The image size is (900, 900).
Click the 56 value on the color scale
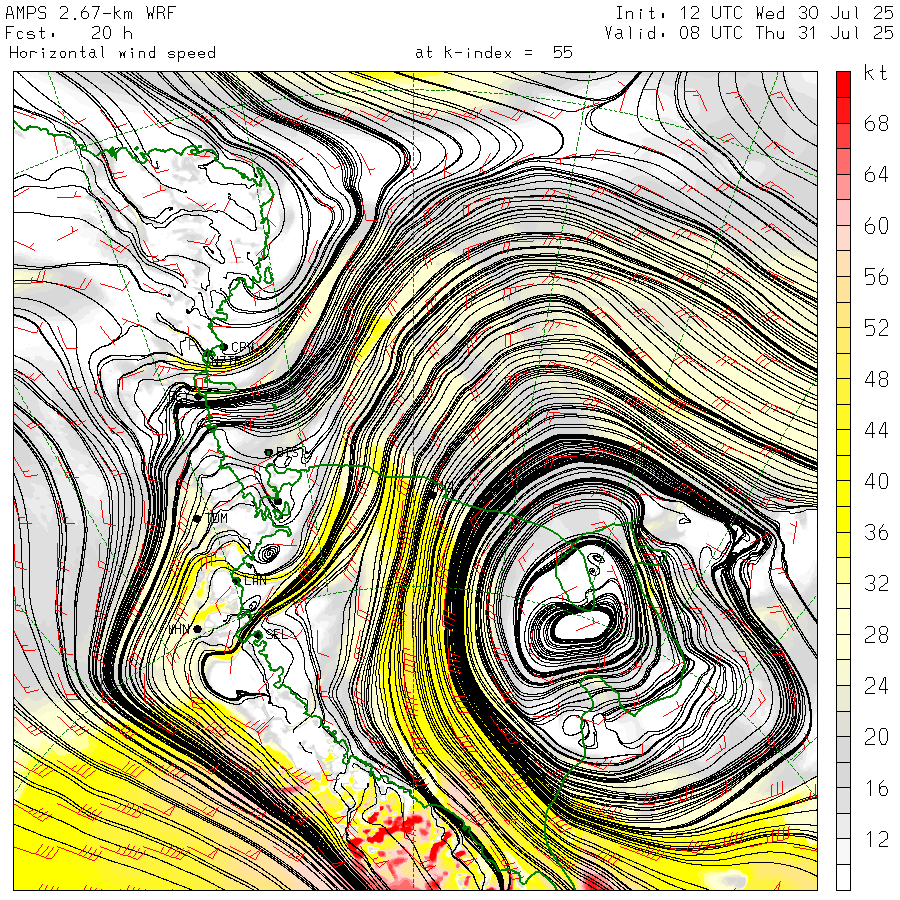tap(876, 277)
